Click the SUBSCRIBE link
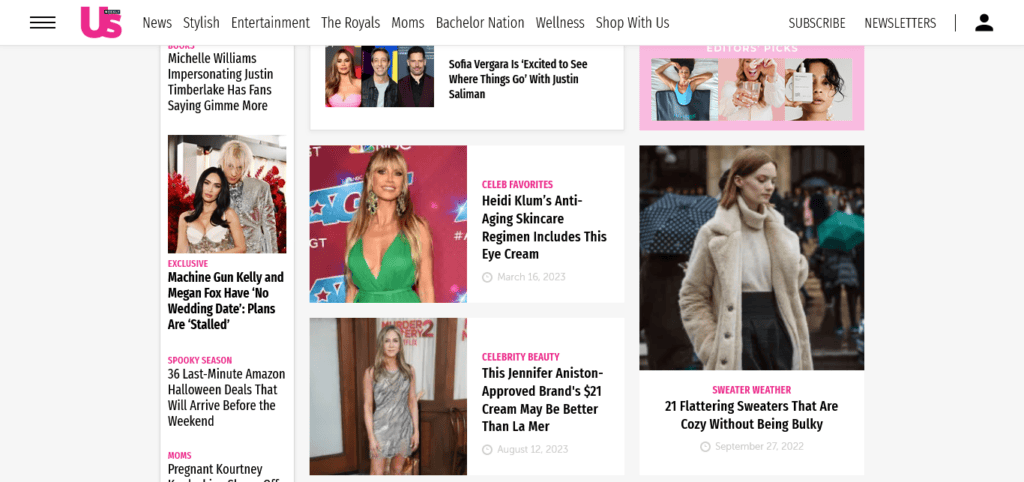The image size is (1024, 482). 816,23
